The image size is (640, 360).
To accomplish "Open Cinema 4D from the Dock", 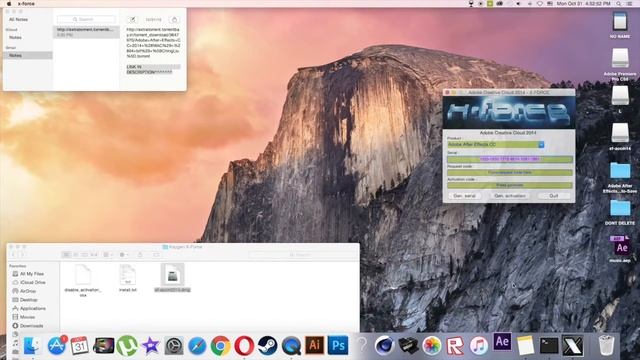I will [x=384, y=346].
